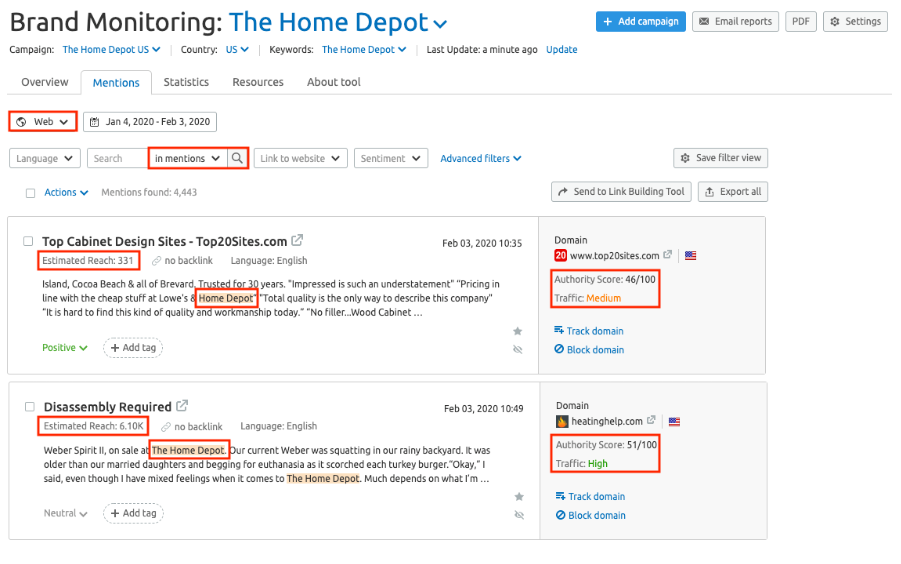Hide the Top Cabinet Design Sites mention
Screen dimensions: 901x564
point(517,349)
